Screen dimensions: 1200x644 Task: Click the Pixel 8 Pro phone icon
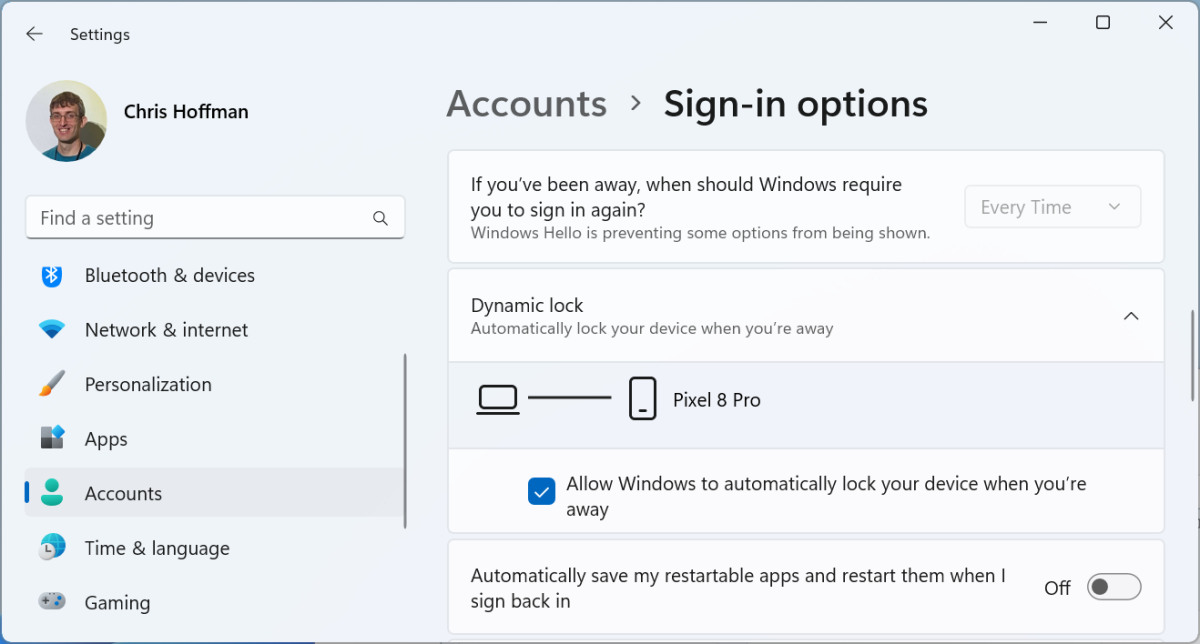tap(643, 399)
